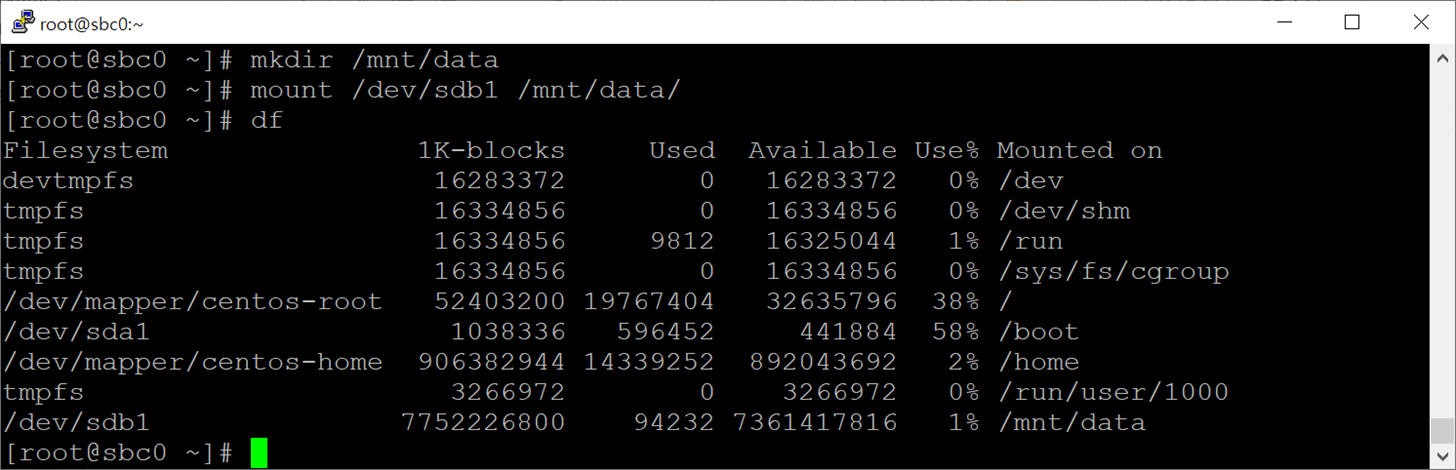The image size is (1456, 470).
Task: Click the '19767404' used value
Action: click(x=649, y=301)
